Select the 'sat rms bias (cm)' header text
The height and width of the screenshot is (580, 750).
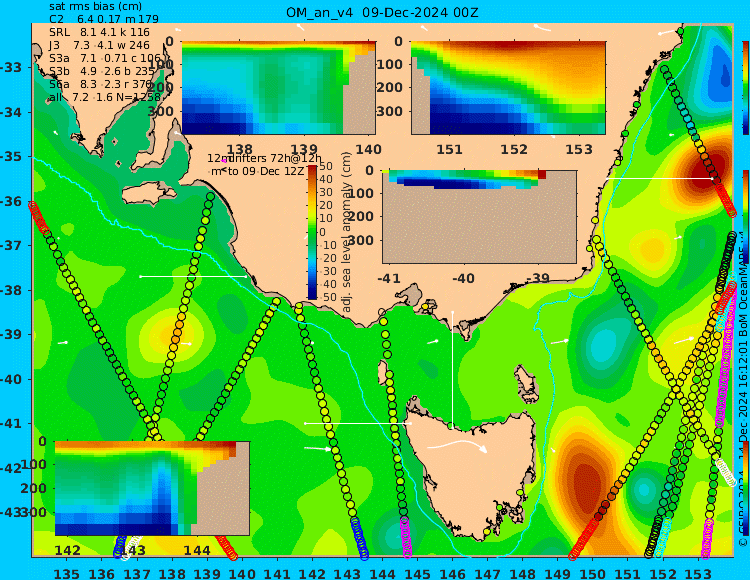point(95,6)
